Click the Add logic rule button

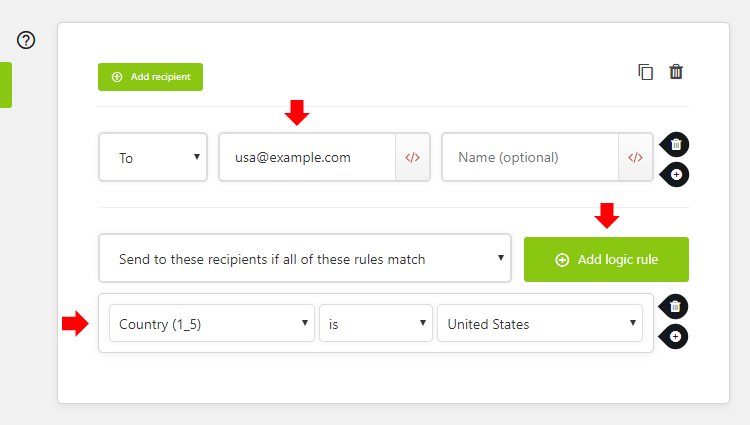(x=607, y=260)
